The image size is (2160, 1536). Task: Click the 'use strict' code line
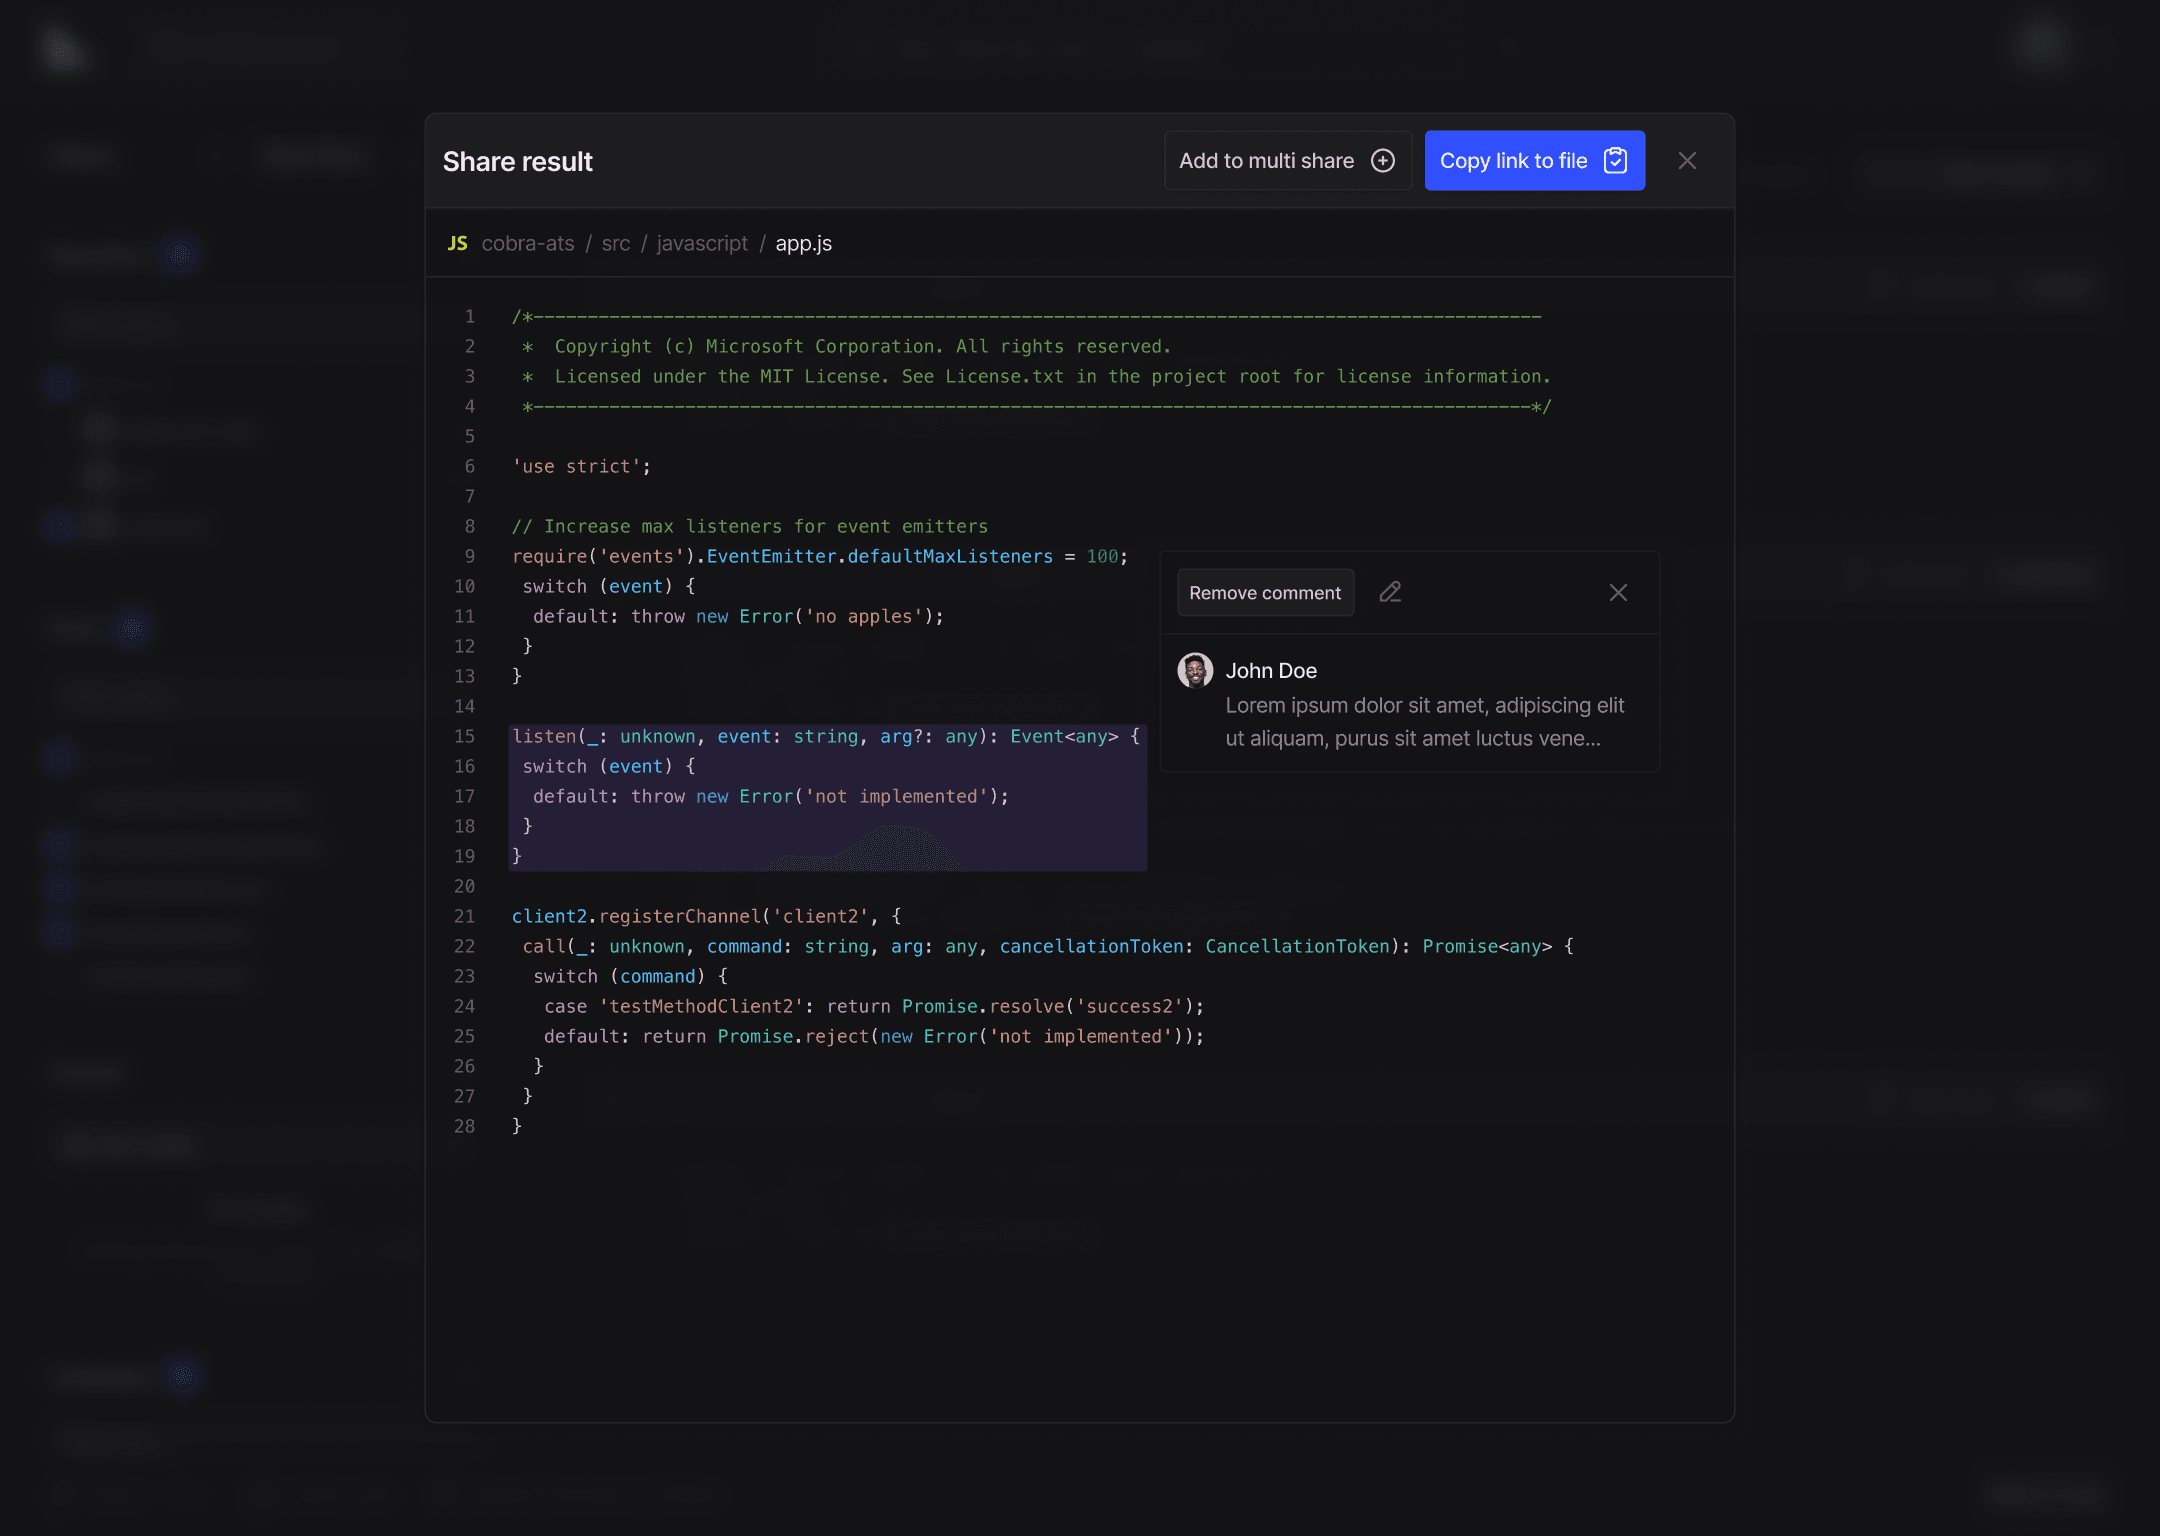(581, 467)
